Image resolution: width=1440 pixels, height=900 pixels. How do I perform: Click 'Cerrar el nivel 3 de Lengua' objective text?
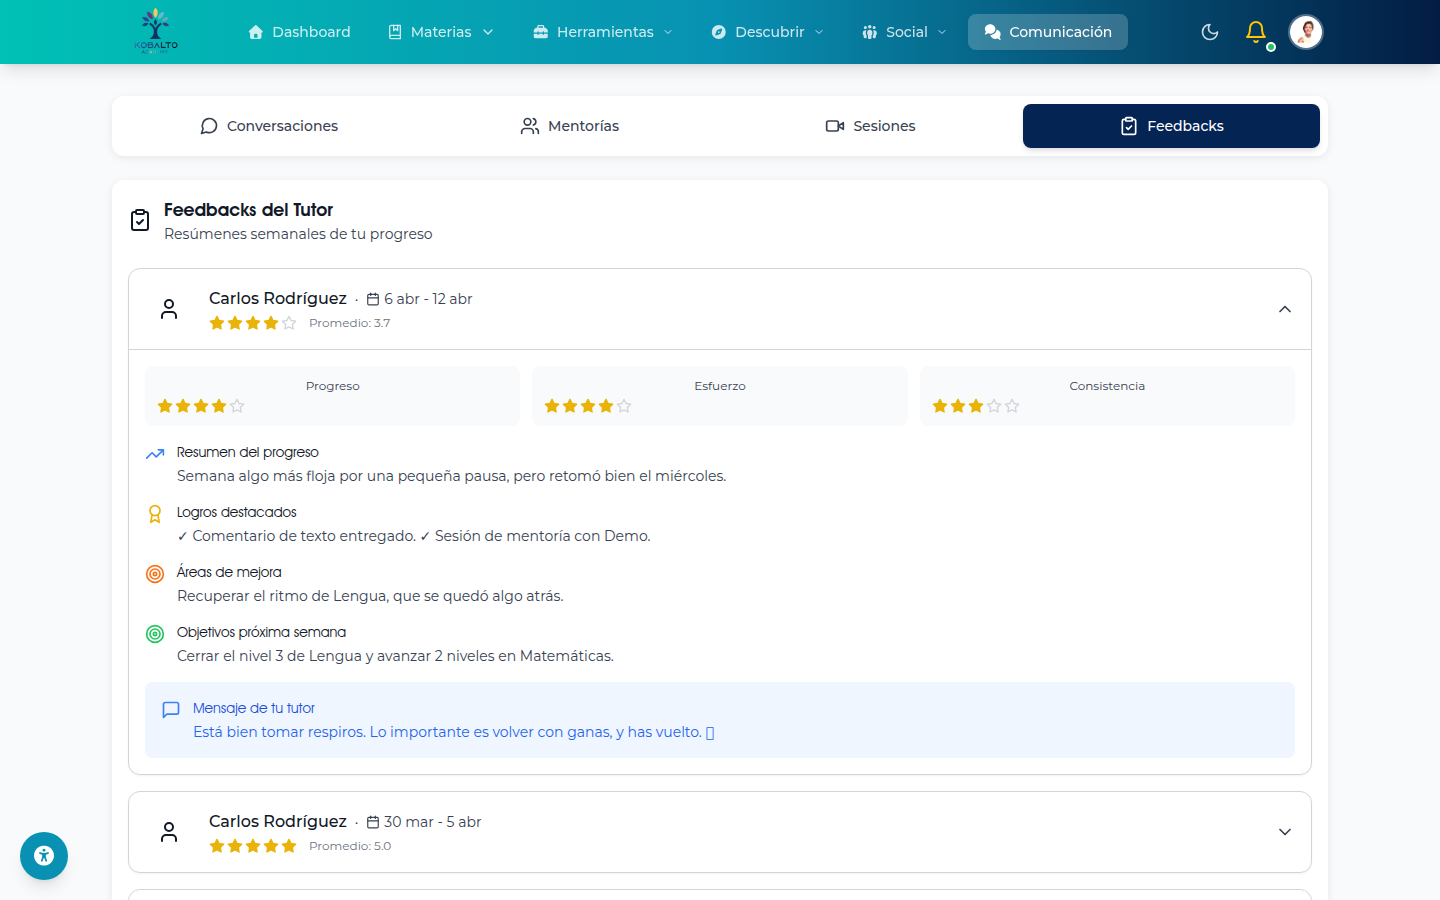[x=395, y=656]
